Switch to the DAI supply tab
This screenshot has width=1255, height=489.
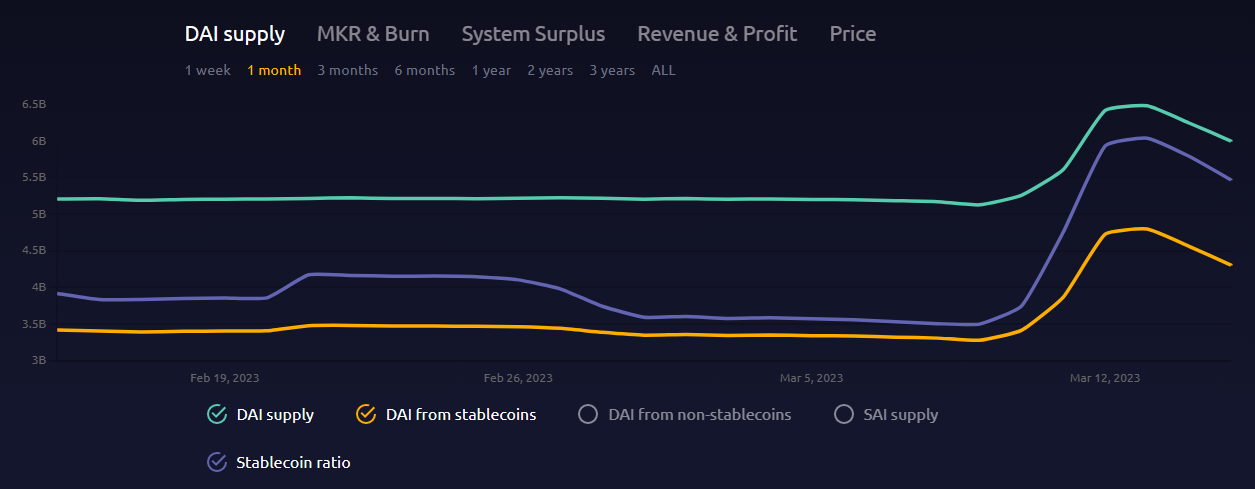[235, 34]
